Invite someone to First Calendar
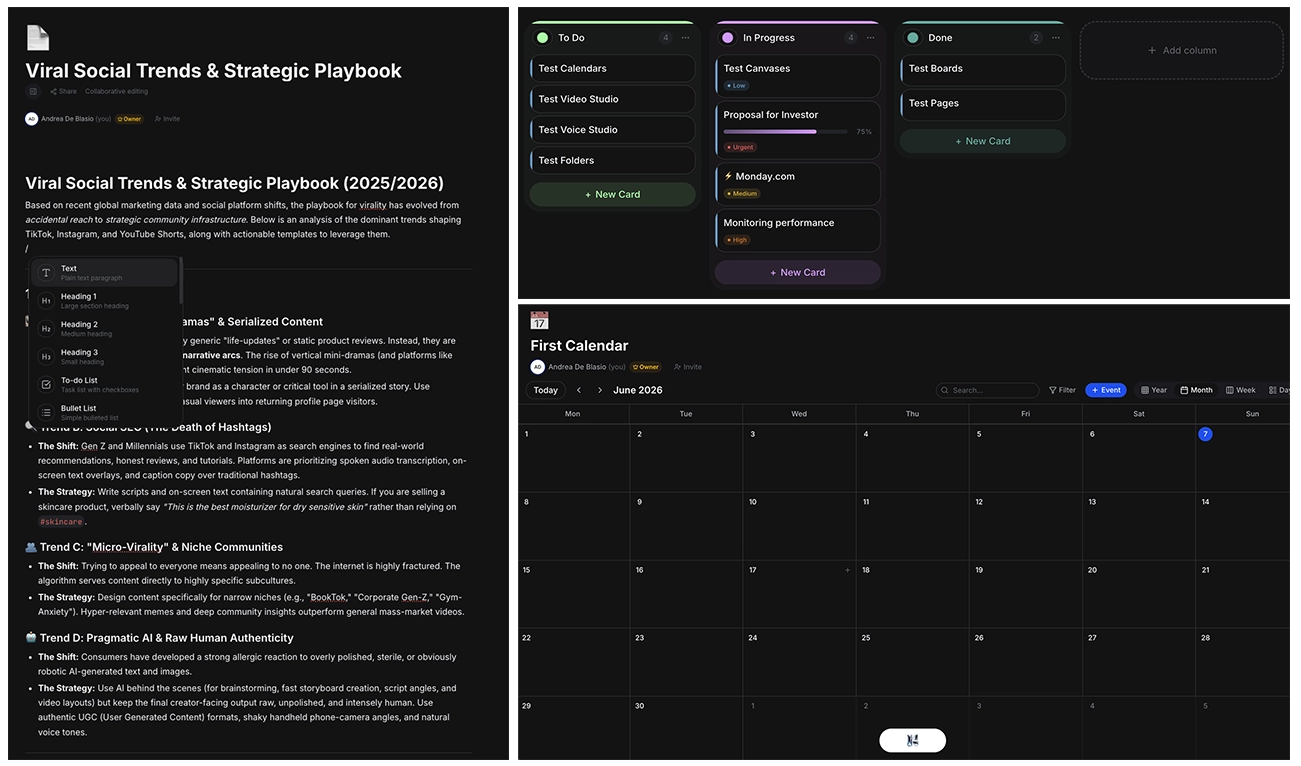 tap(688, 367)
